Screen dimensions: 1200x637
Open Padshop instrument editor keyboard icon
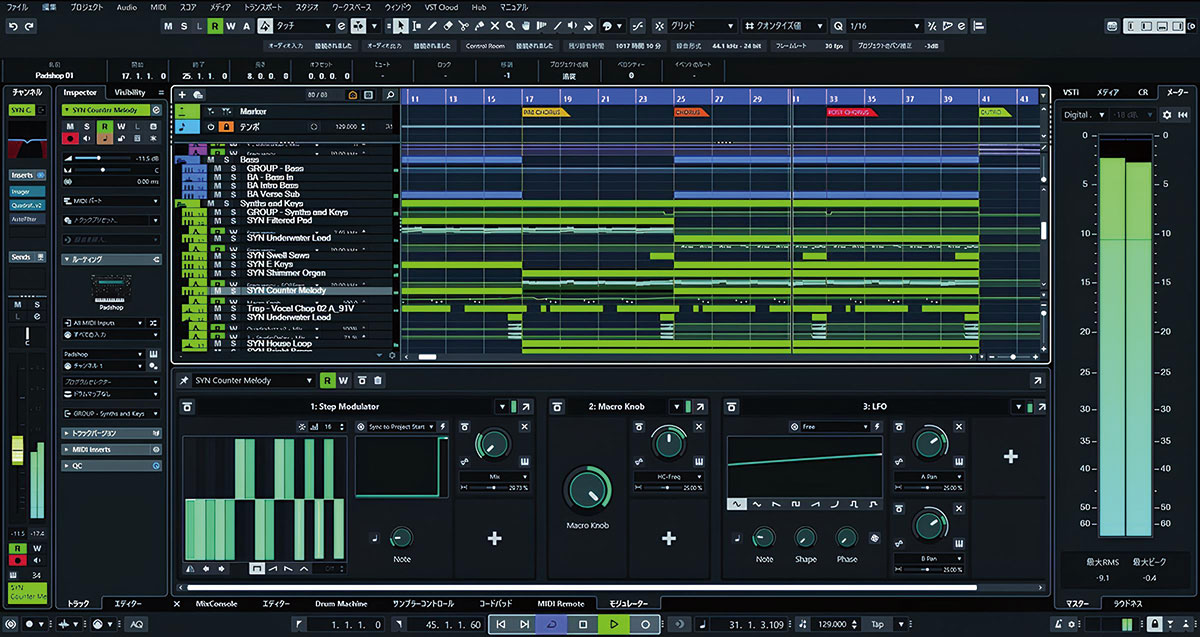pos(155,354)
